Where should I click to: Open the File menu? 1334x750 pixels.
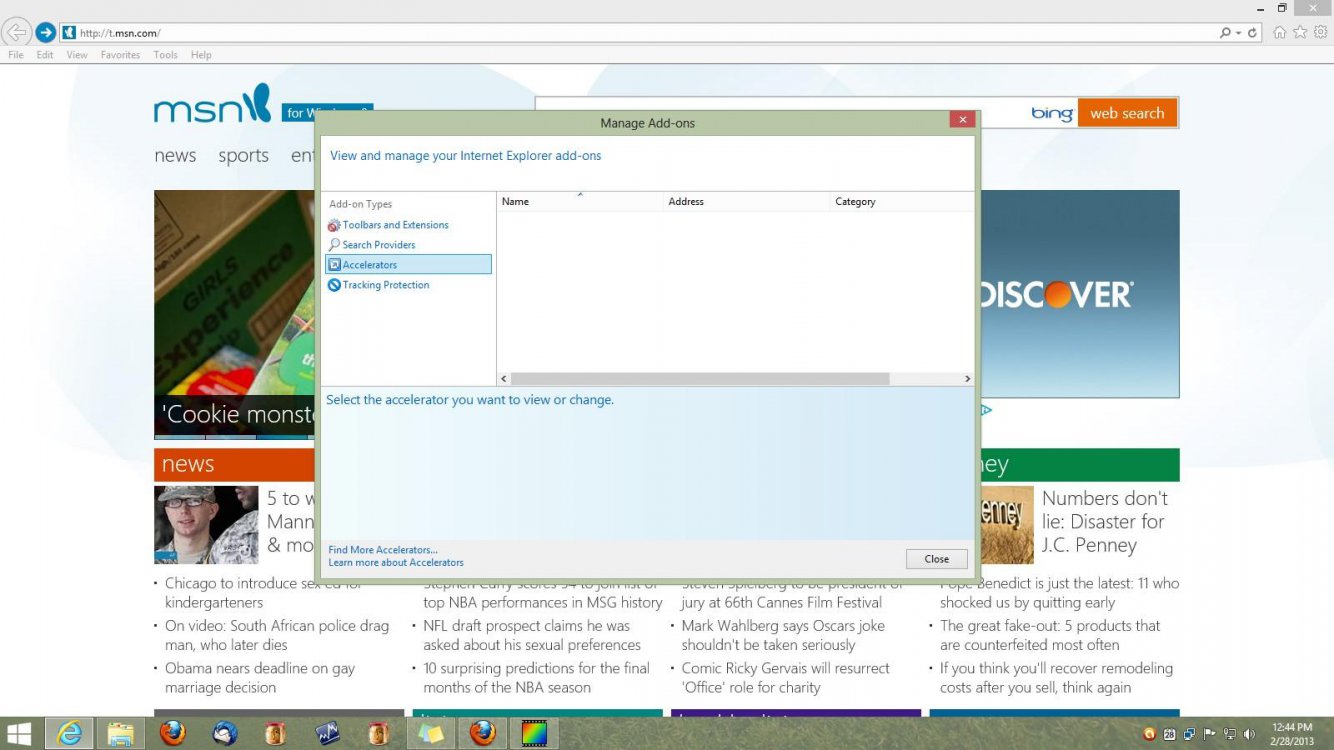pos(16,55)
